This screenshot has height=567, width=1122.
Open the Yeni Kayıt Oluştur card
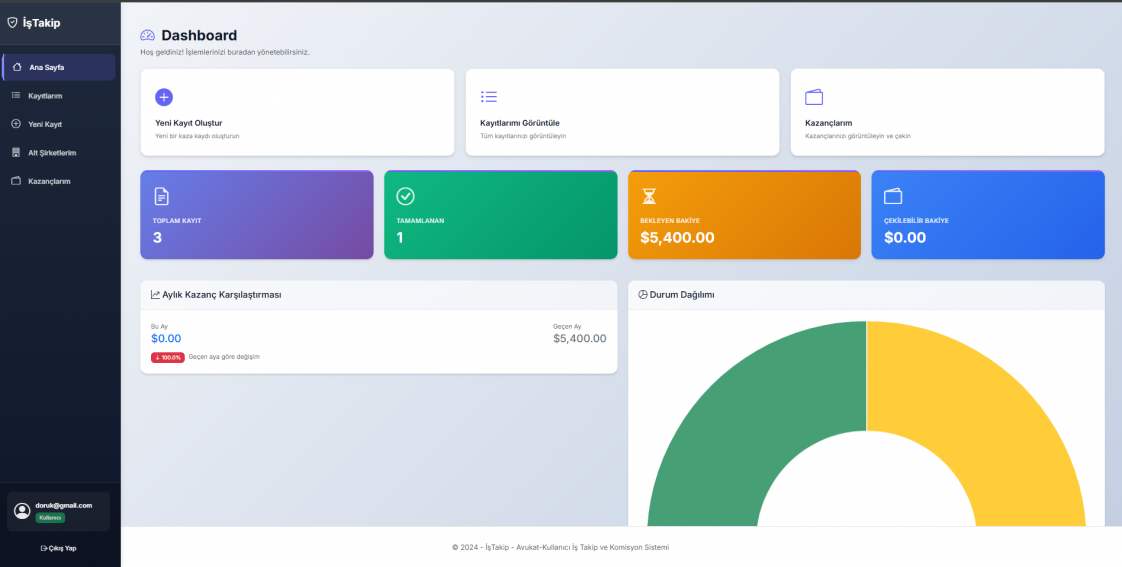click(296, 112)
